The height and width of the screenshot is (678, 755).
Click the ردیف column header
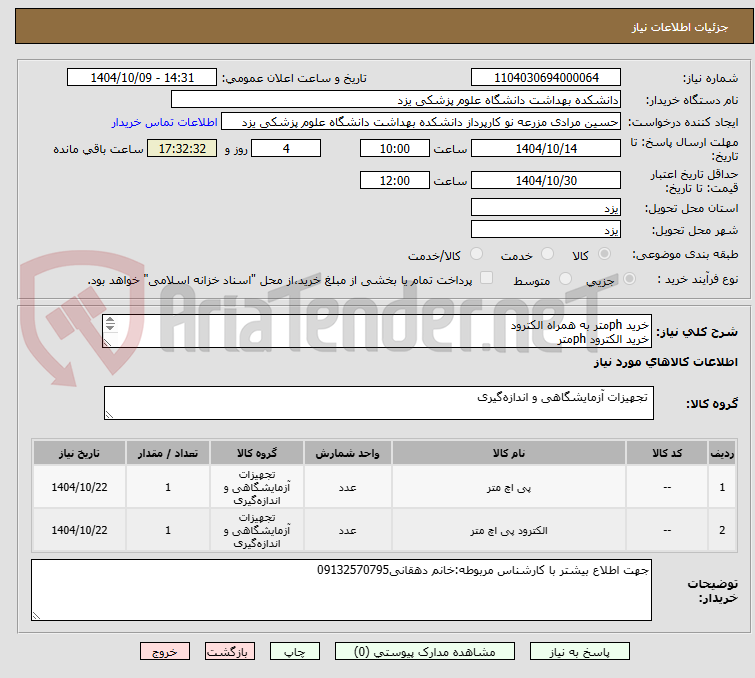[722, 453]
